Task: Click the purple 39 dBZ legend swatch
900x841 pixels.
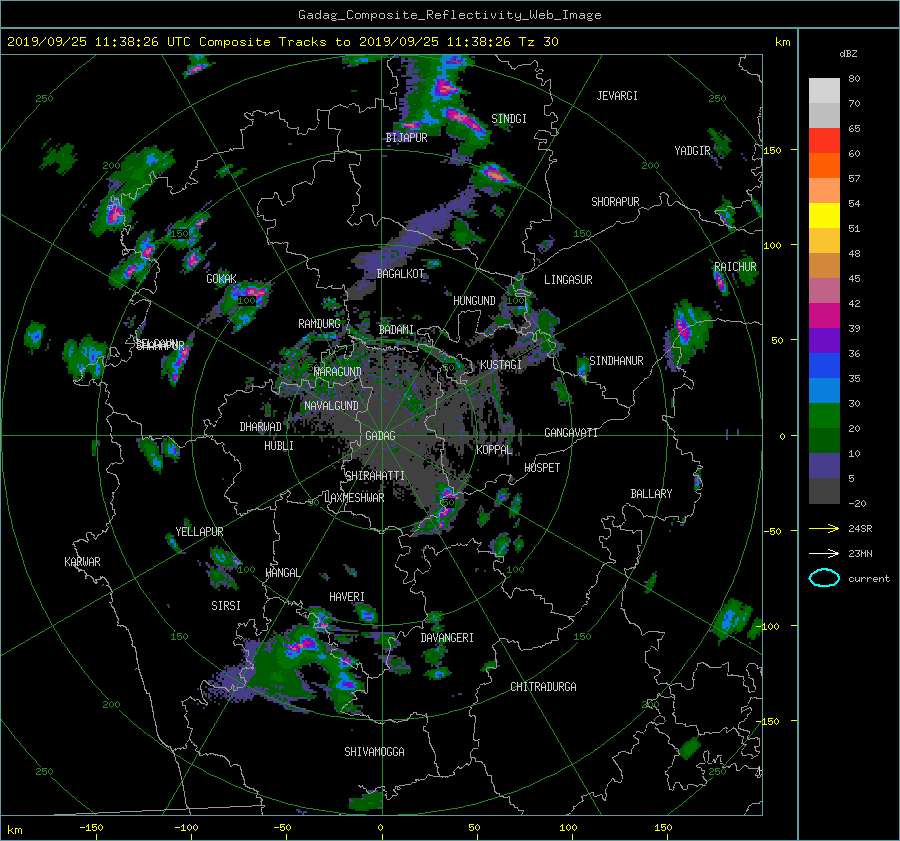Action: point(824,340)
